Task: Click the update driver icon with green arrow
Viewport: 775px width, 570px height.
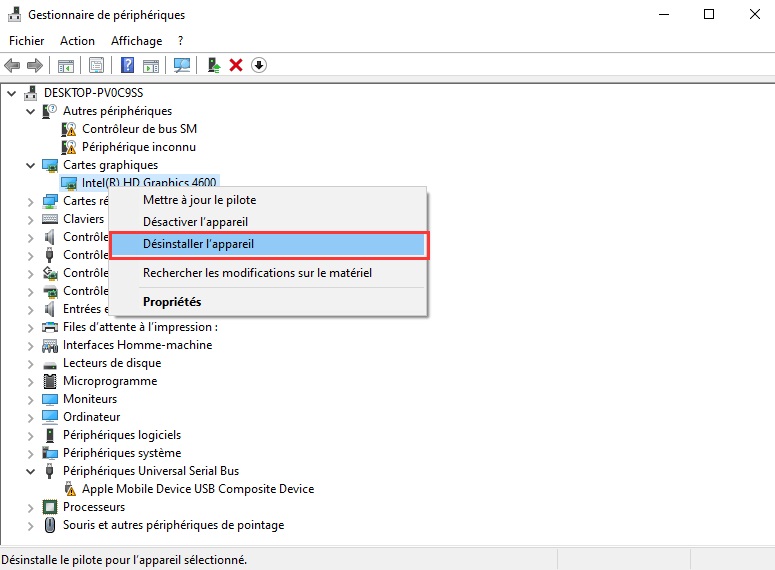Action: click(213, 65)
